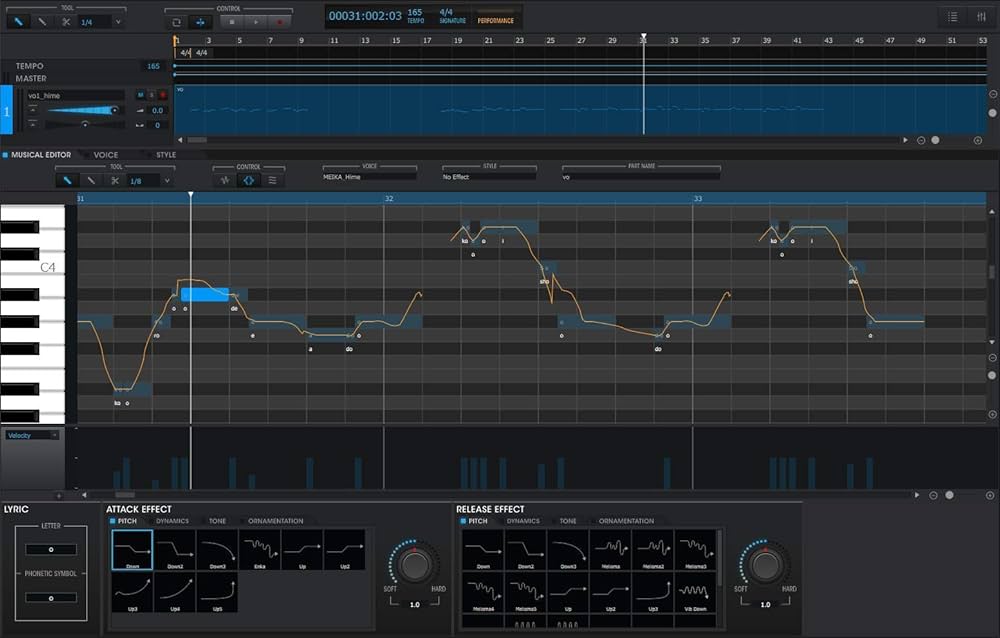Select the scissors tool in the top toolbar
Screen dimensions: 1000x638
[68, 21]
